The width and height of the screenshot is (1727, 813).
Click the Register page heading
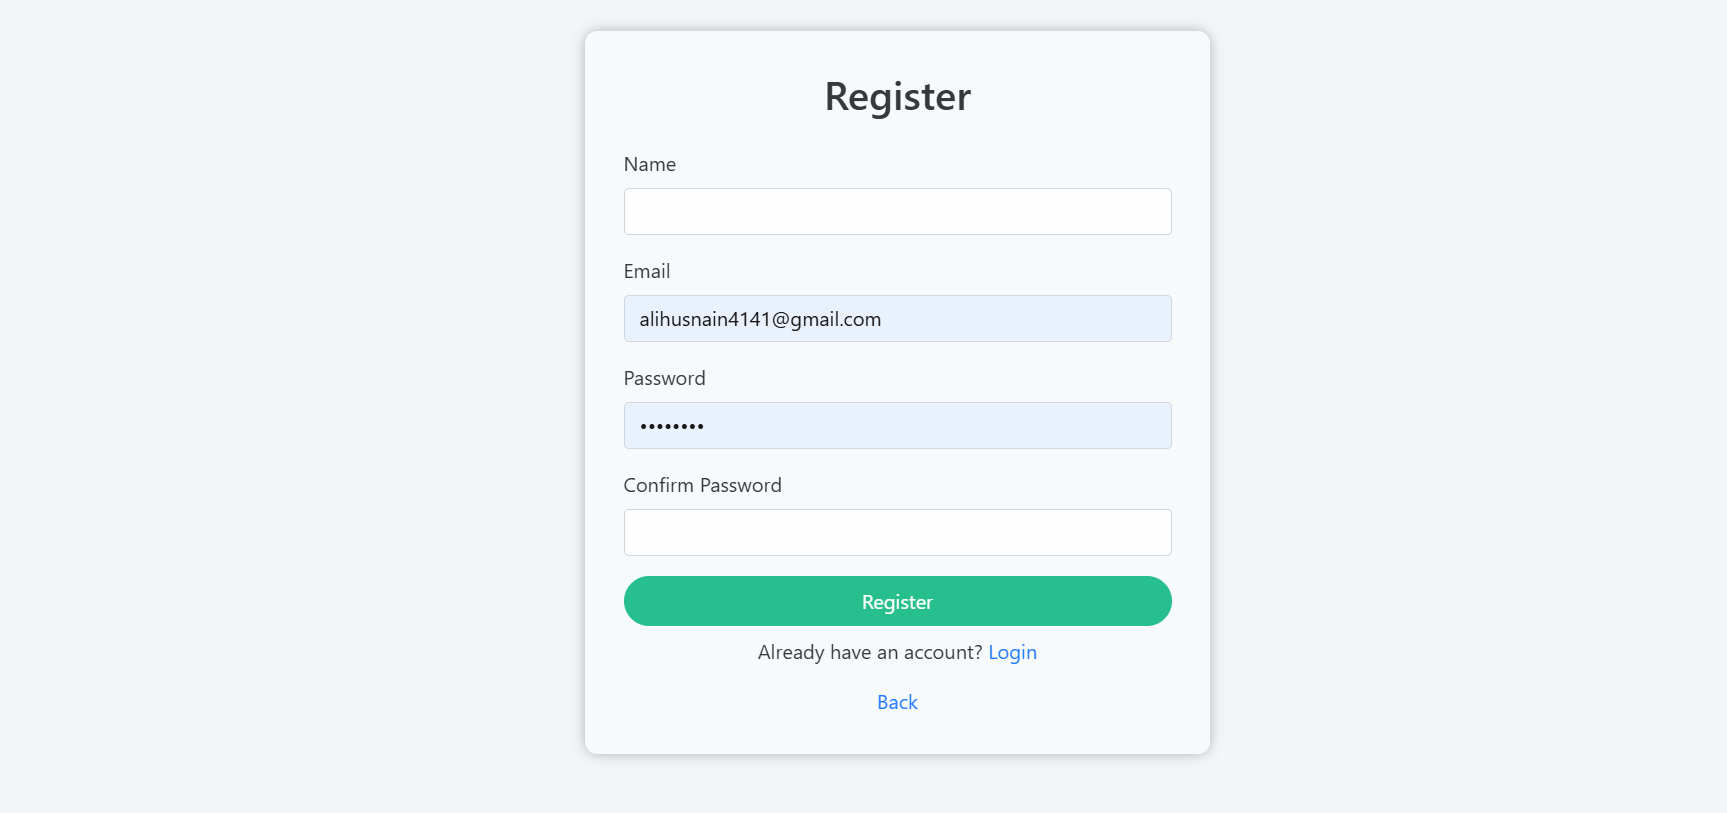pyautogui.click(x=897, y=97)
